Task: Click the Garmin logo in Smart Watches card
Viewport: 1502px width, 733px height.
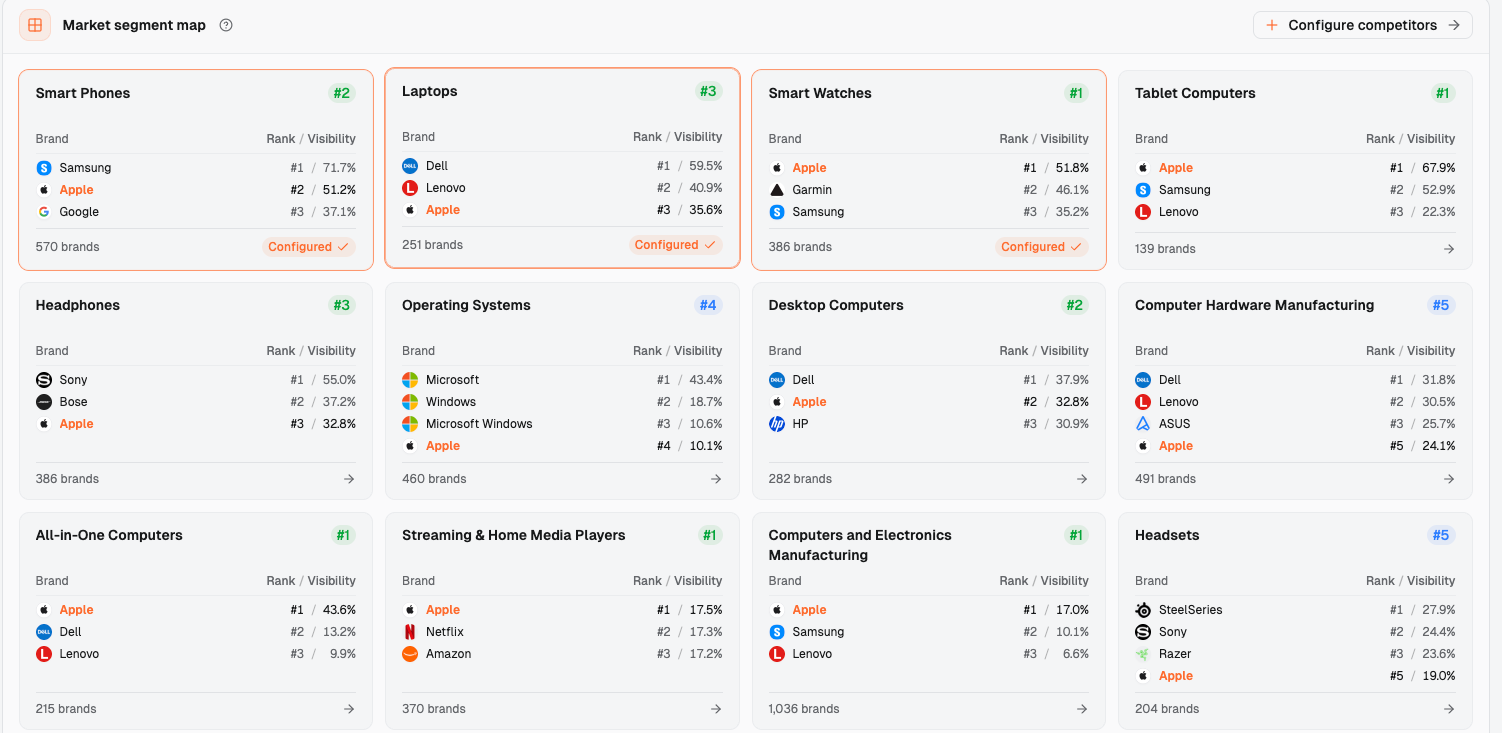Action: 777,190
